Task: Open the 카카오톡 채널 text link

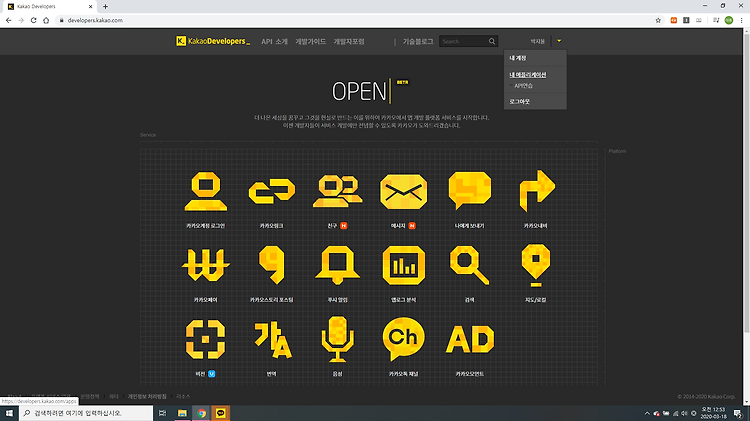Action: [x=403, y=374]
